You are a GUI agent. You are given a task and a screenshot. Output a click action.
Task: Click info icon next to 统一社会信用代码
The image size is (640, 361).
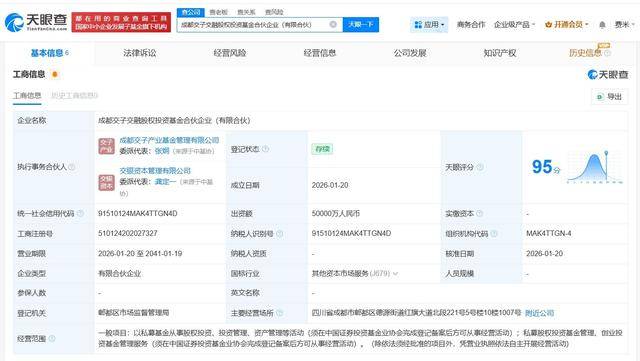coord(80,213)
